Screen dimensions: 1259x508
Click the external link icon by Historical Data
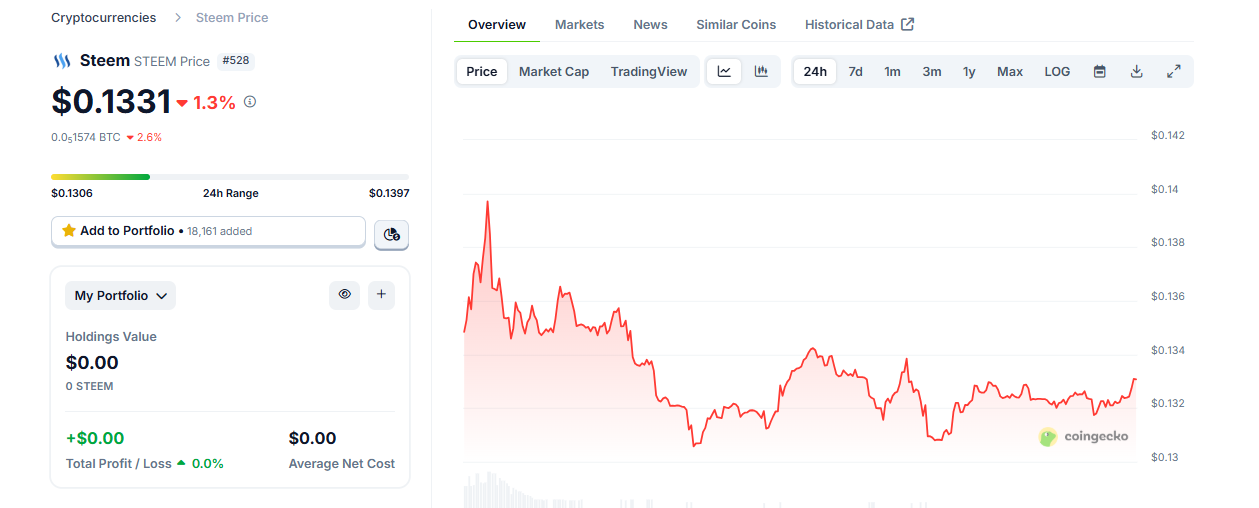tap(908, 24)
